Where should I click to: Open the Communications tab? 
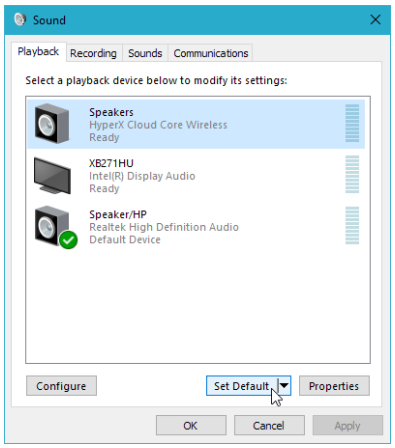pos(211,53)
